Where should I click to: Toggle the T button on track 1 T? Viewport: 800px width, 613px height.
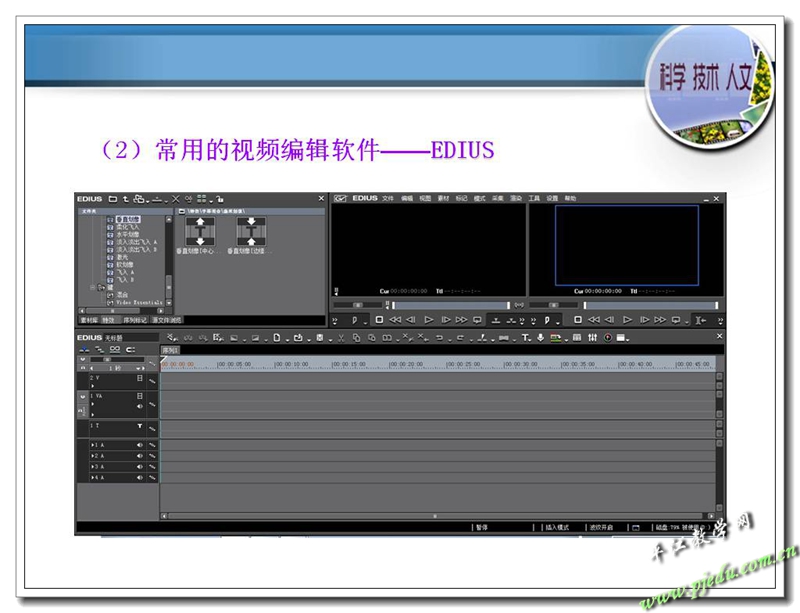pos(139,426)
